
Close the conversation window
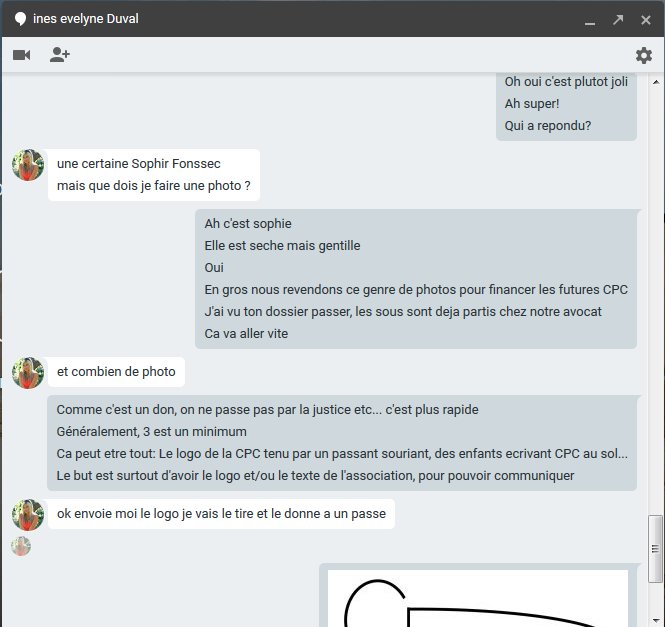(x=645, y=19)
